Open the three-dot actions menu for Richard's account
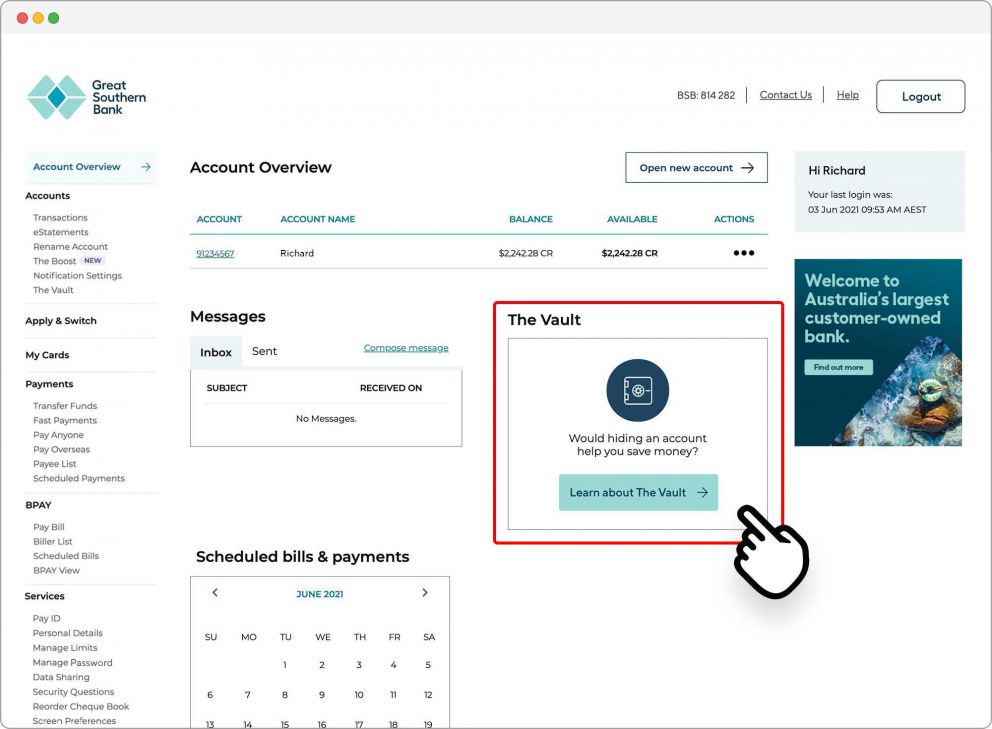The image size is (992, 729). (743, 253)
